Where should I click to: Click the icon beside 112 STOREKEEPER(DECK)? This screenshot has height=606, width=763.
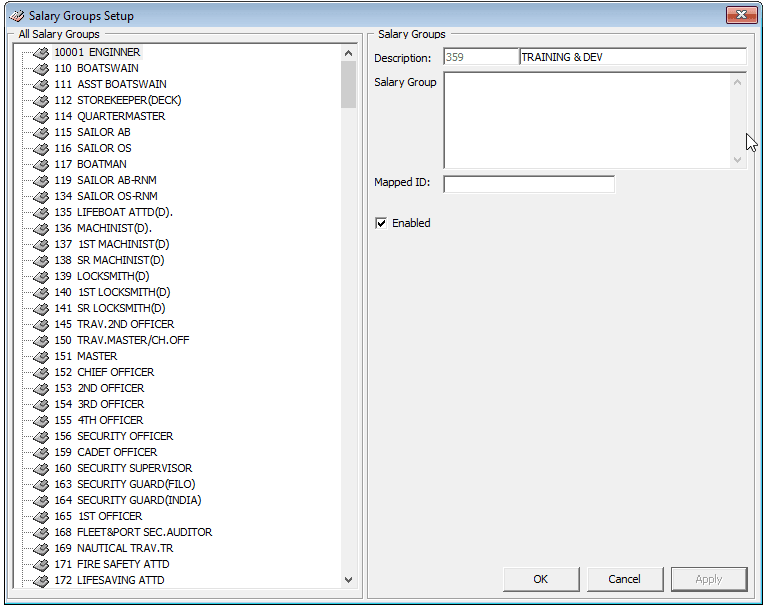click(x=41, y=101)
